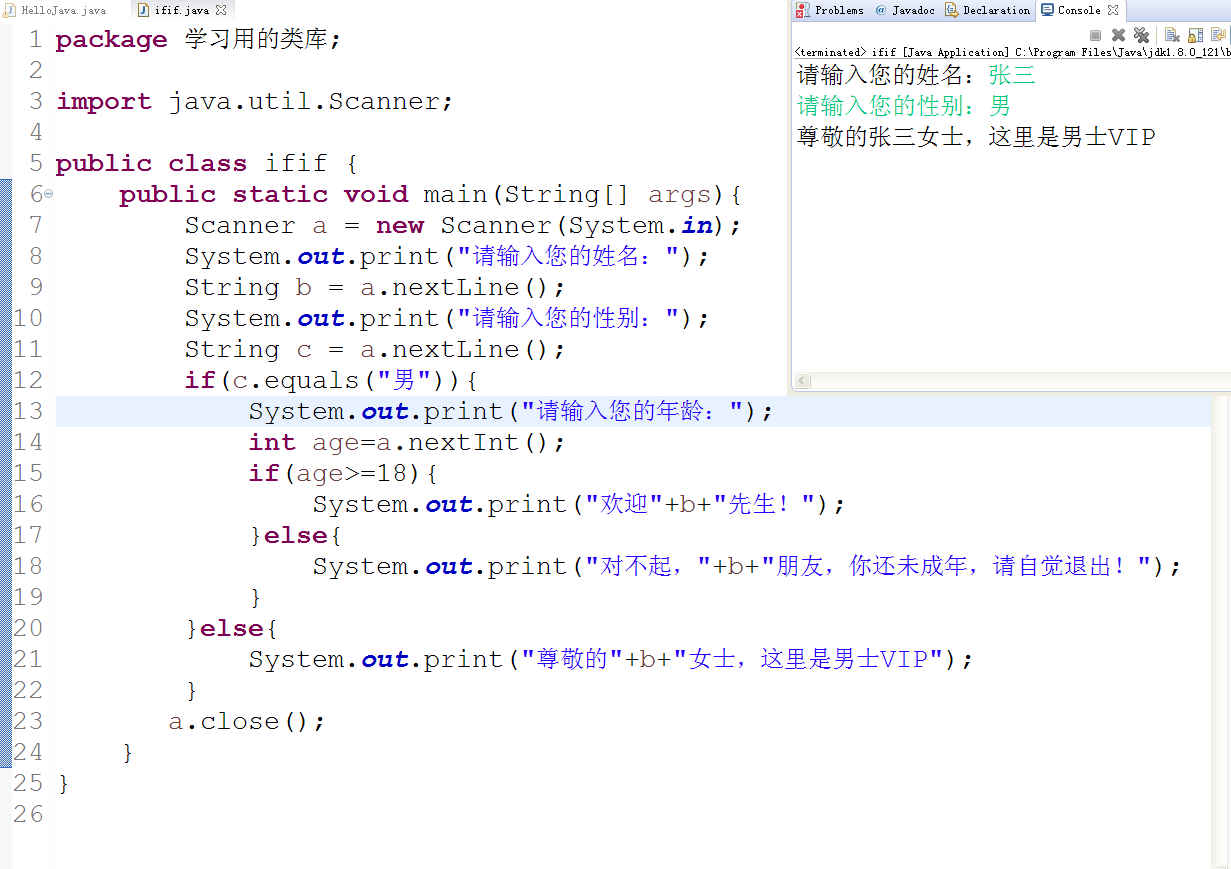The height and width of the screenshot is (869, 1231).
Task: Toggle the Scroll Lock icon in Console
Action: pos(1195,35)
